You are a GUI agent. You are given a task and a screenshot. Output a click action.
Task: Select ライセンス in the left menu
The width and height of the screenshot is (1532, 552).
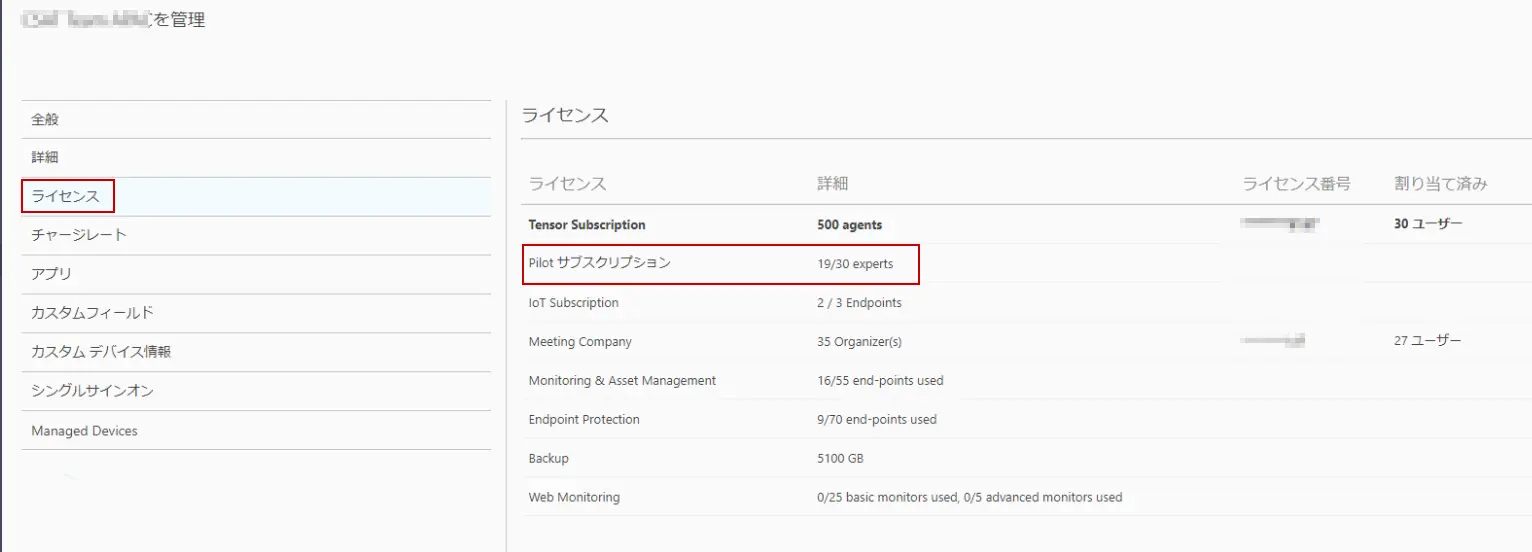256,197
